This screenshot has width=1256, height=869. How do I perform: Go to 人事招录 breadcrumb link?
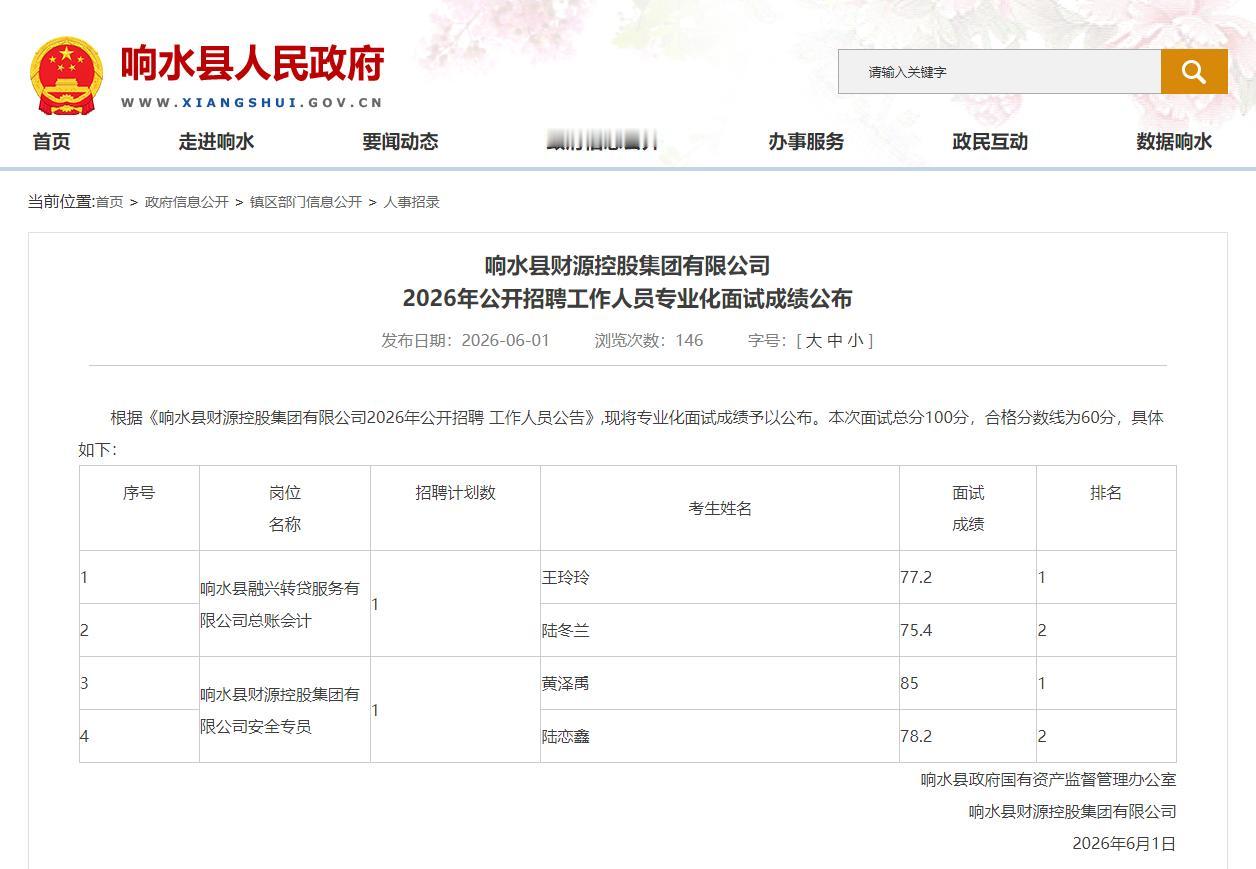(412, 202)
